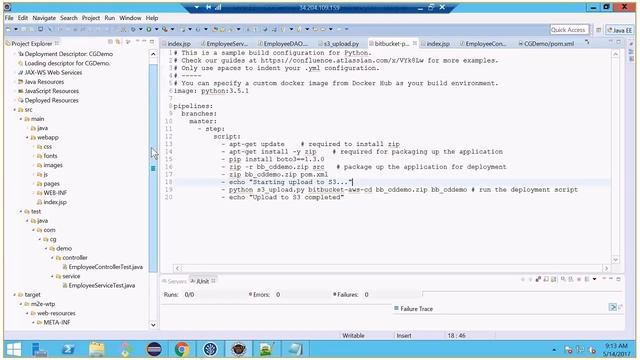Viewport: 640px width, 360px height.
Task: Collapse the test folder node
Action: click(21, 211)
